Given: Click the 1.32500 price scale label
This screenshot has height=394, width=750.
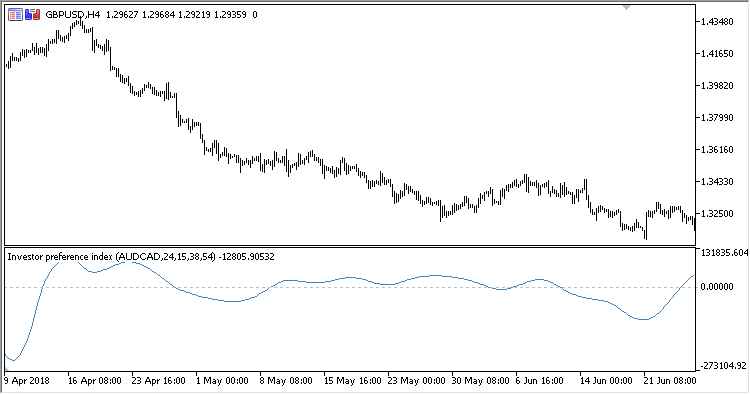Looking at the screenshot, I should pos(717,214).
